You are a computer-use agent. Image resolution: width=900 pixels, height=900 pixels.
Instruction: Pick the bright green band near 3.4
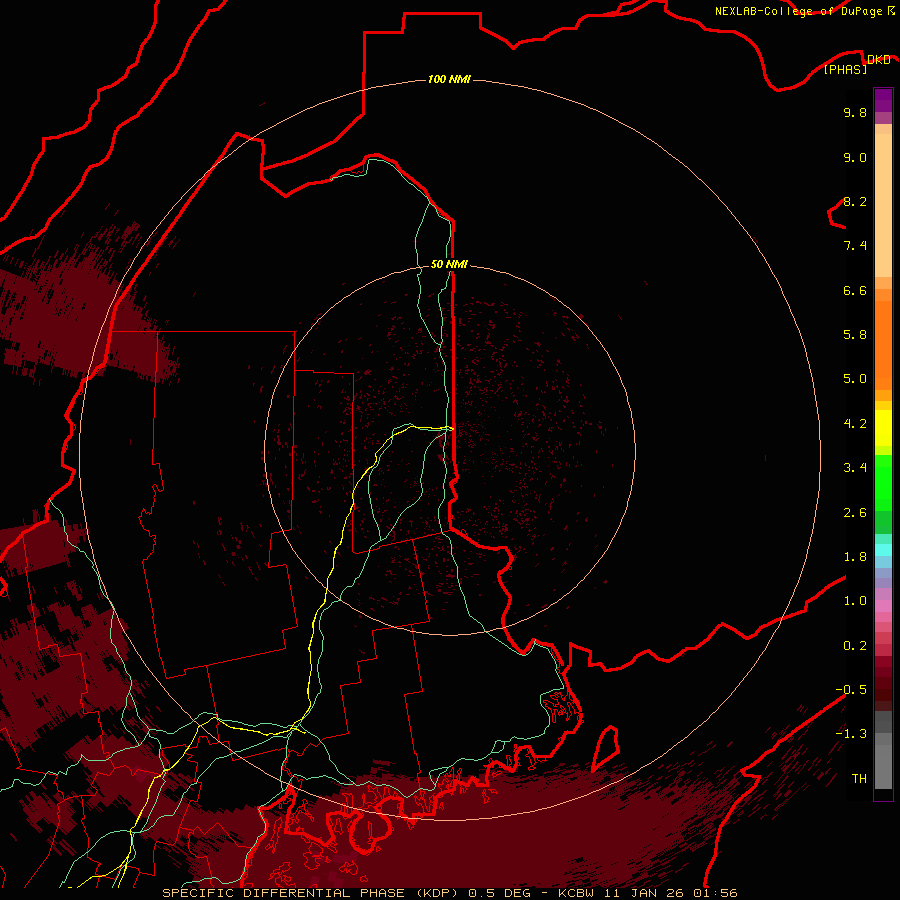(x=883, y=483)
